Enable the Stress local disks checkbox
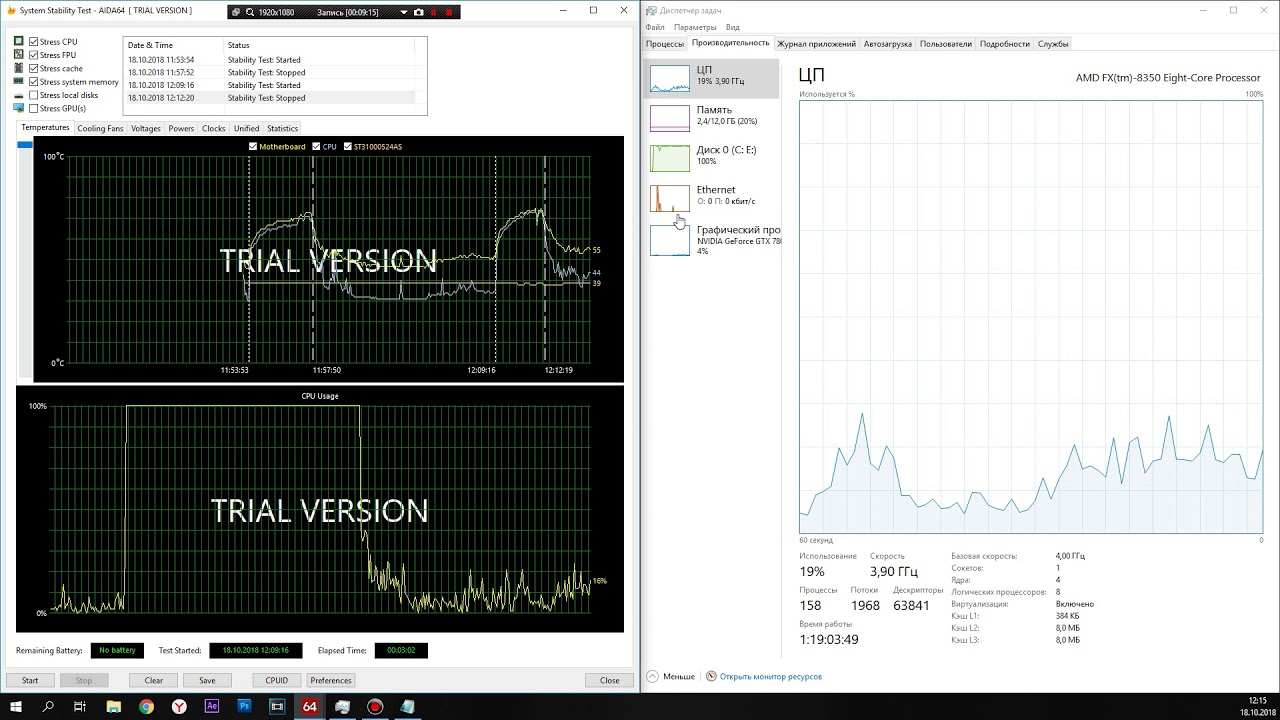This screenshot has width=1280, height=720. (x=34, y=95)
